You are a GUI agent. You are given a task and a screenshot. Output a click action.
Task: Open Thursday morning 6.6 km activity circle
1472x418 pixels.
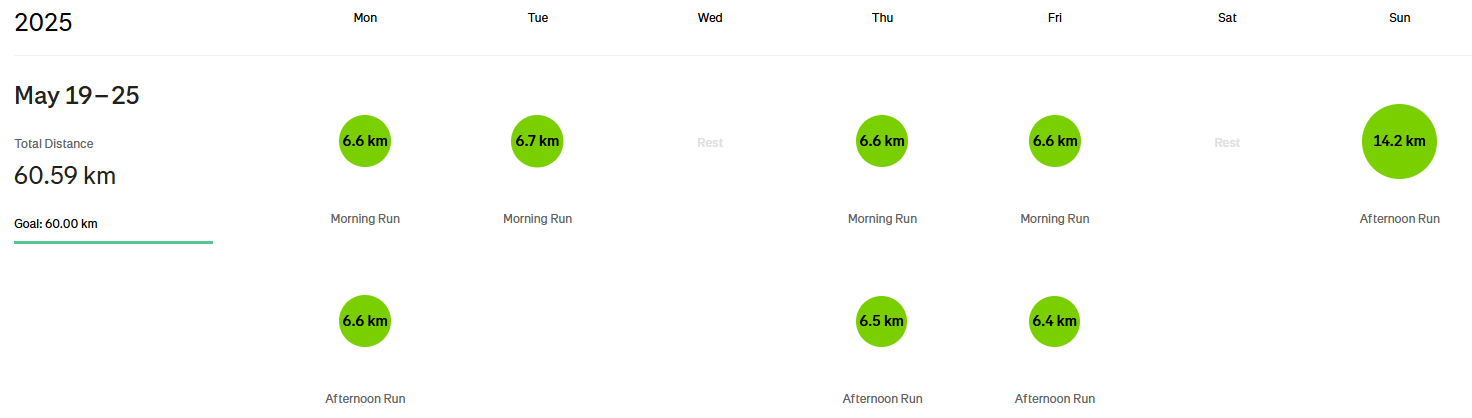click(x=882, y=141)
